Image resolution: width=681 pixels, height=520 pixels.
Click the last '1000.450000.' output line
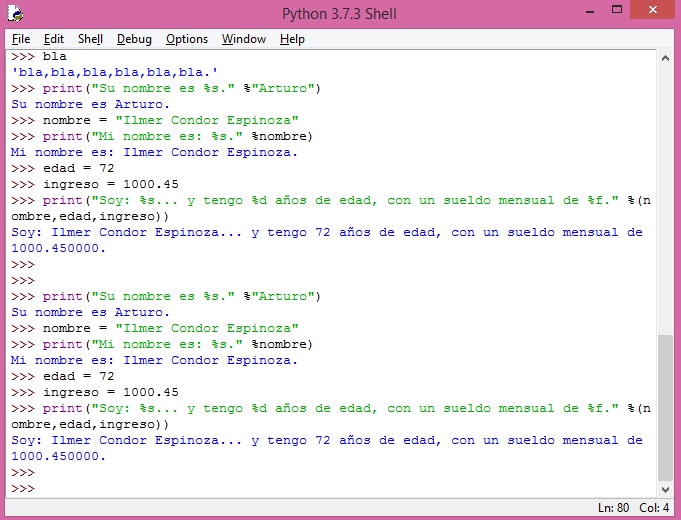(x=59, y=457)
